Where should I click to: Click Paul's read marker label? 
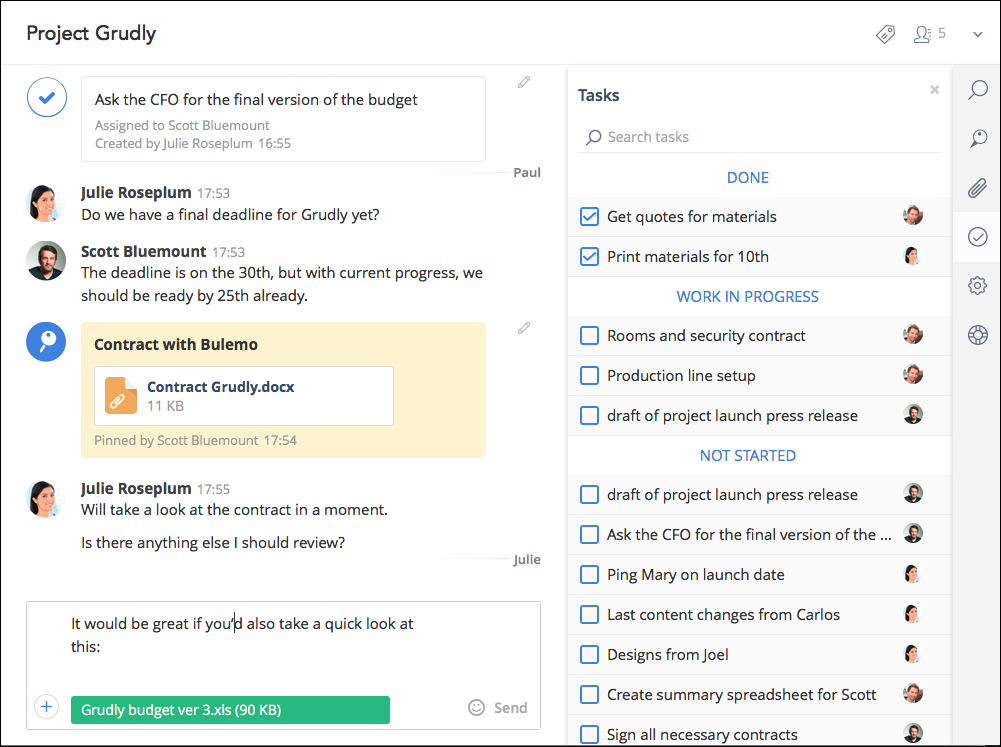coord(527,172)
